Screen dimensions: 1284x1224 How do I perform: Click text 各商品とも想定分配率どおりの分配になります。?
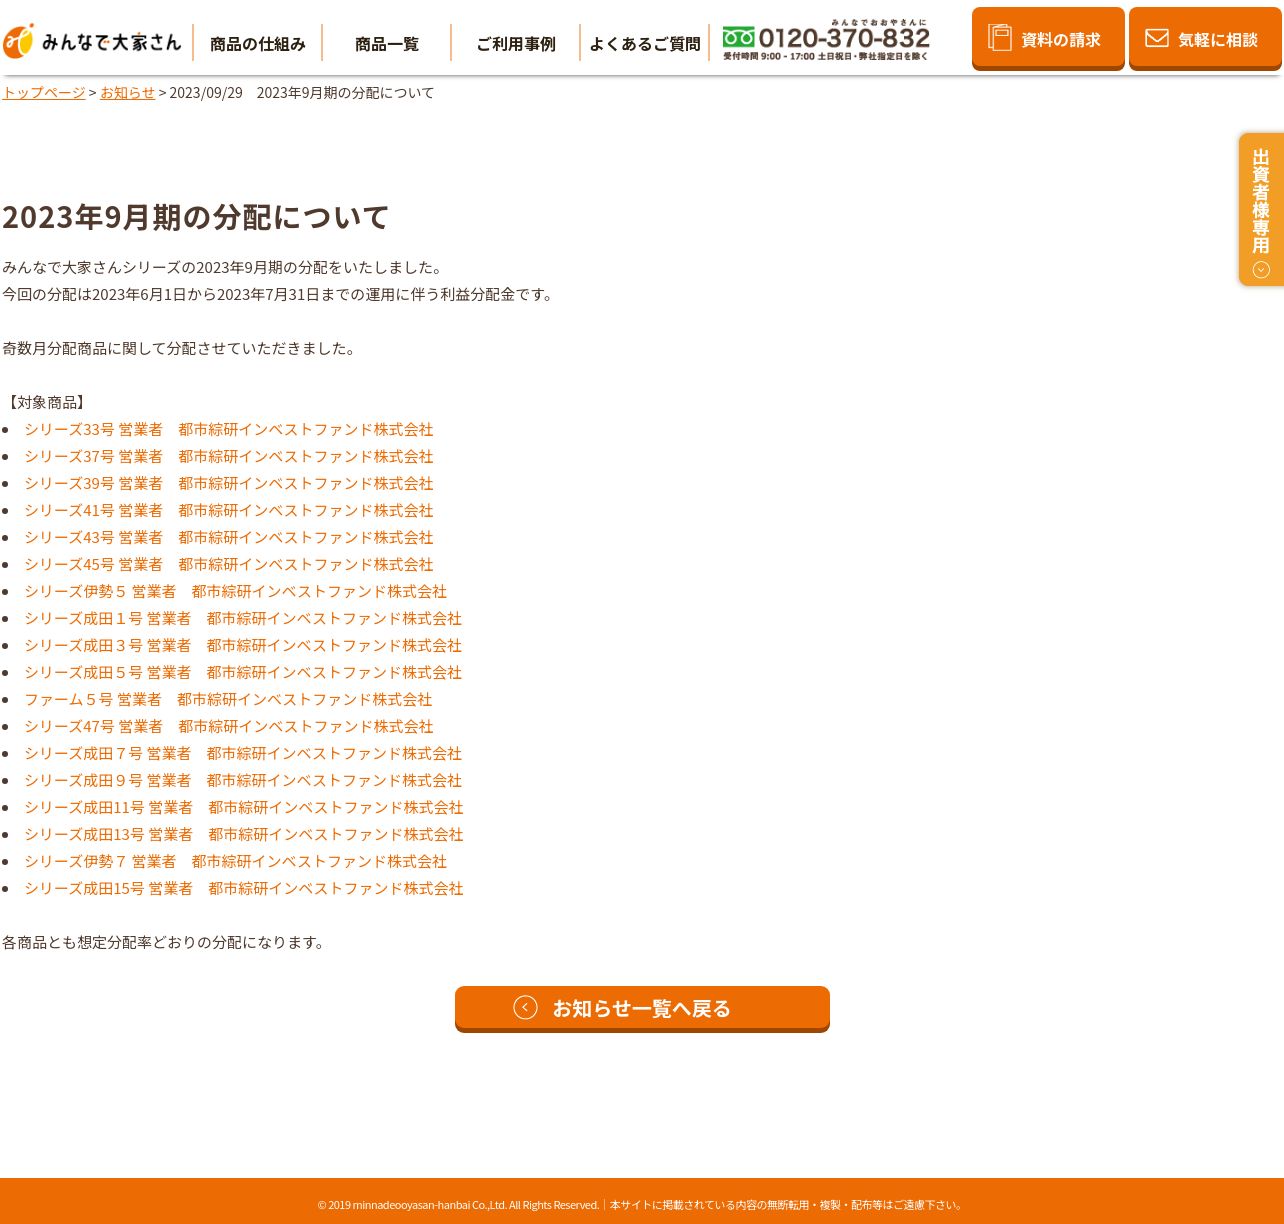[166, 942]
